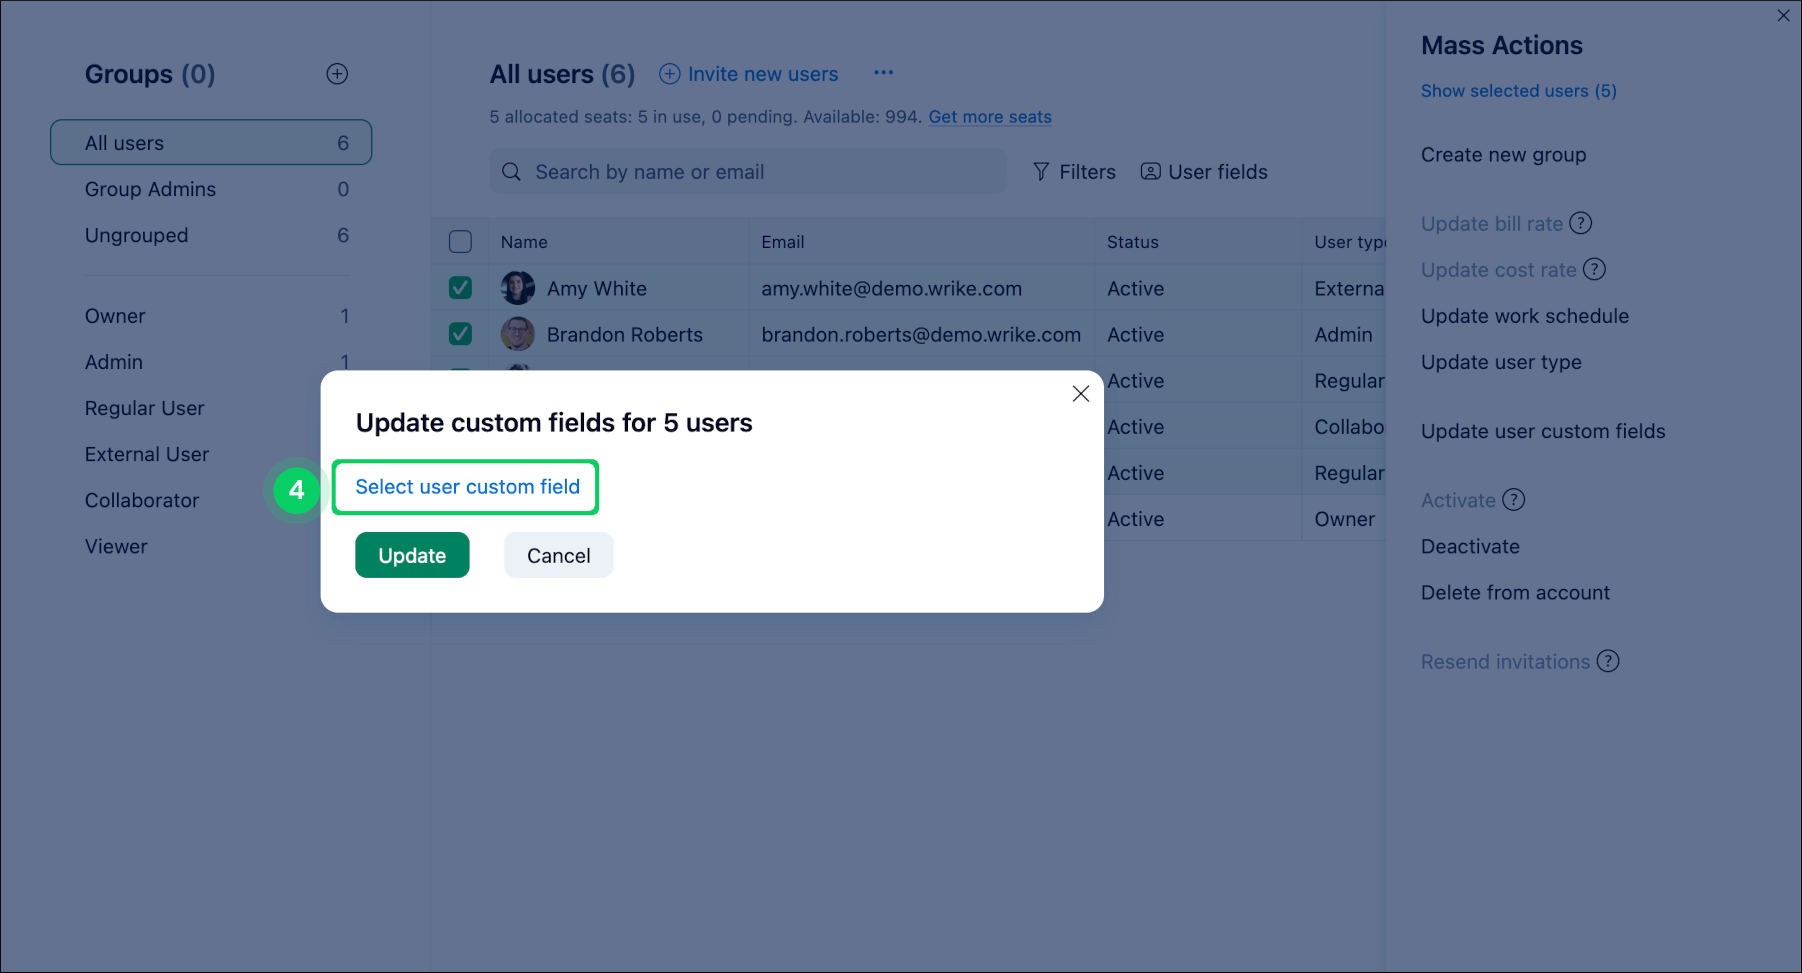Click the help icon beside Resend invitations
Viewport: 1802px width, 973px height.
coord(1608,661)
